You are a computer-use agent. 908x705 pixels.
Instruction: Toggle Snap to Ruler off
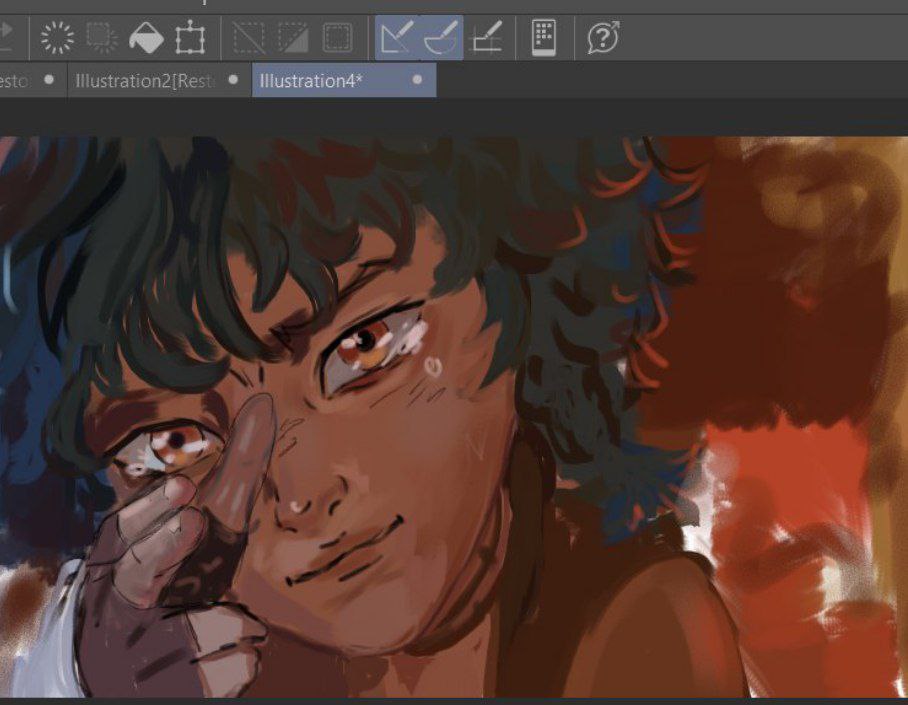coord(396,39)
